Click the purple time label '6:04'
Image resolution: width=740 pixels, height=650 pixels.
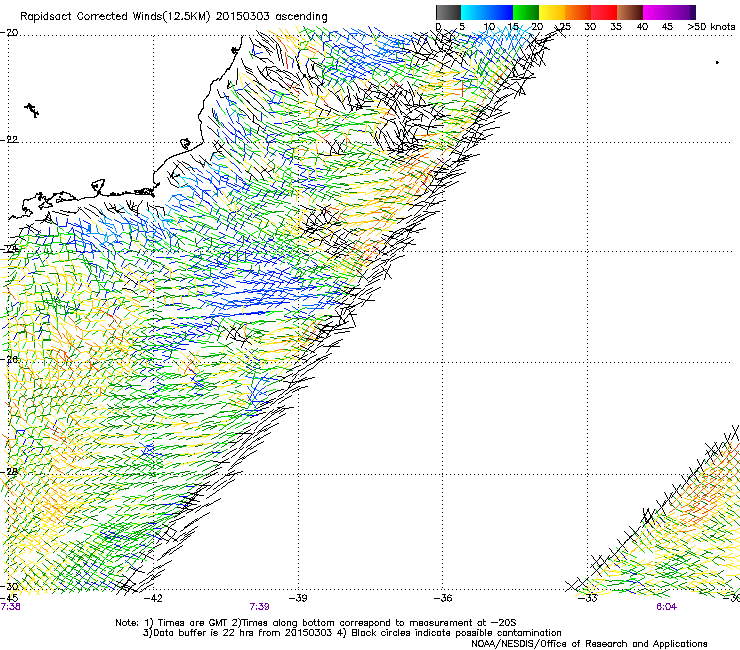pyautogui.click(x=666, y=607)
